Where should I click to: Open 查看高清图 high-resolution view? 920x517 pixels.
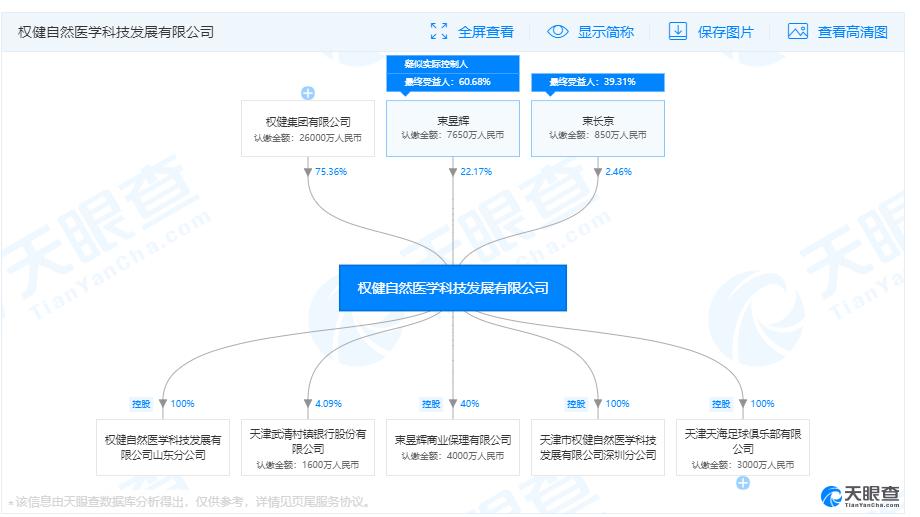pos(853,32)
